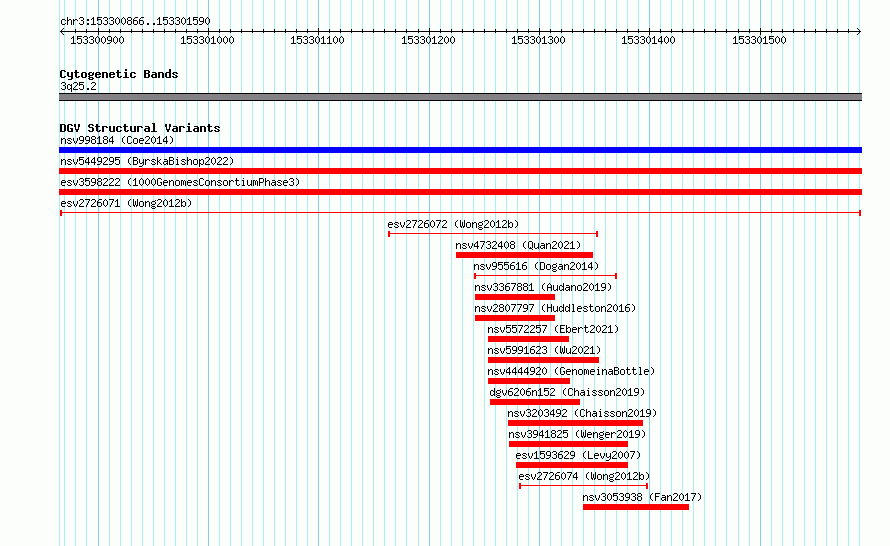Open the nsv998184 (Coe2014) label
This screenshot has width=890, height=546.
click(x=117, y=140)
